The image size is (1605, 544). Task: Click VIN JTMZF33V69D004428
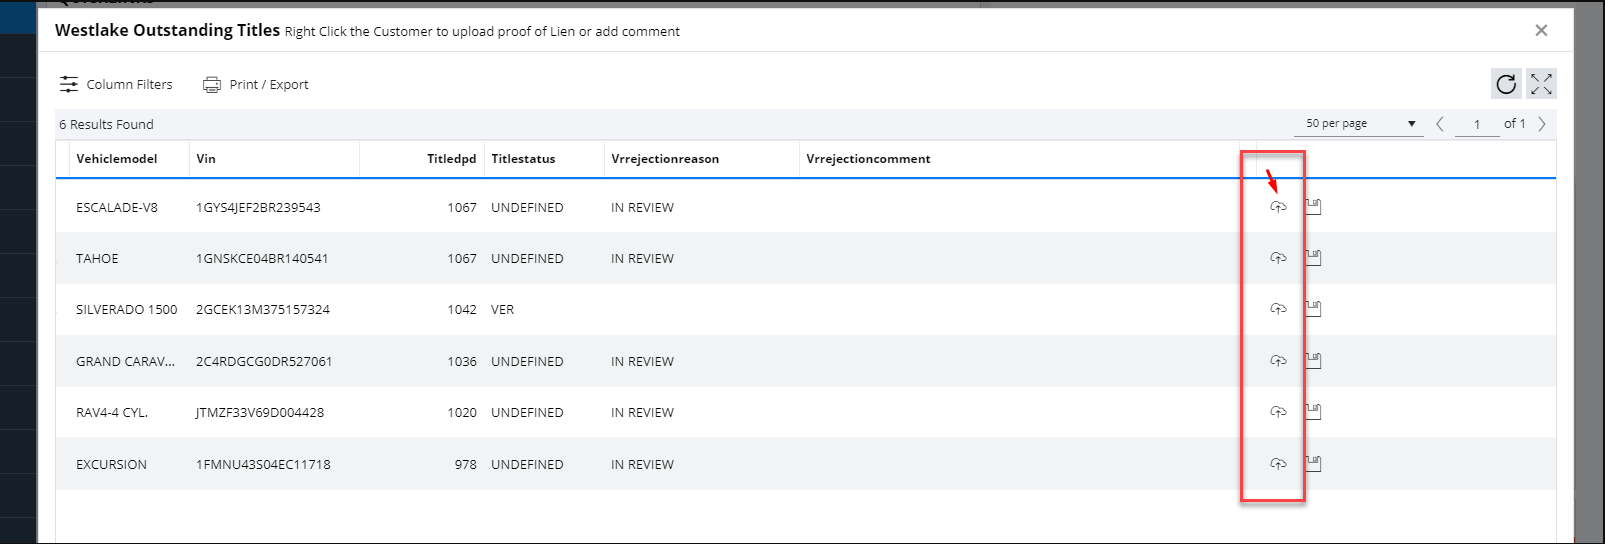pyautogui.click(x=260, y=413)
